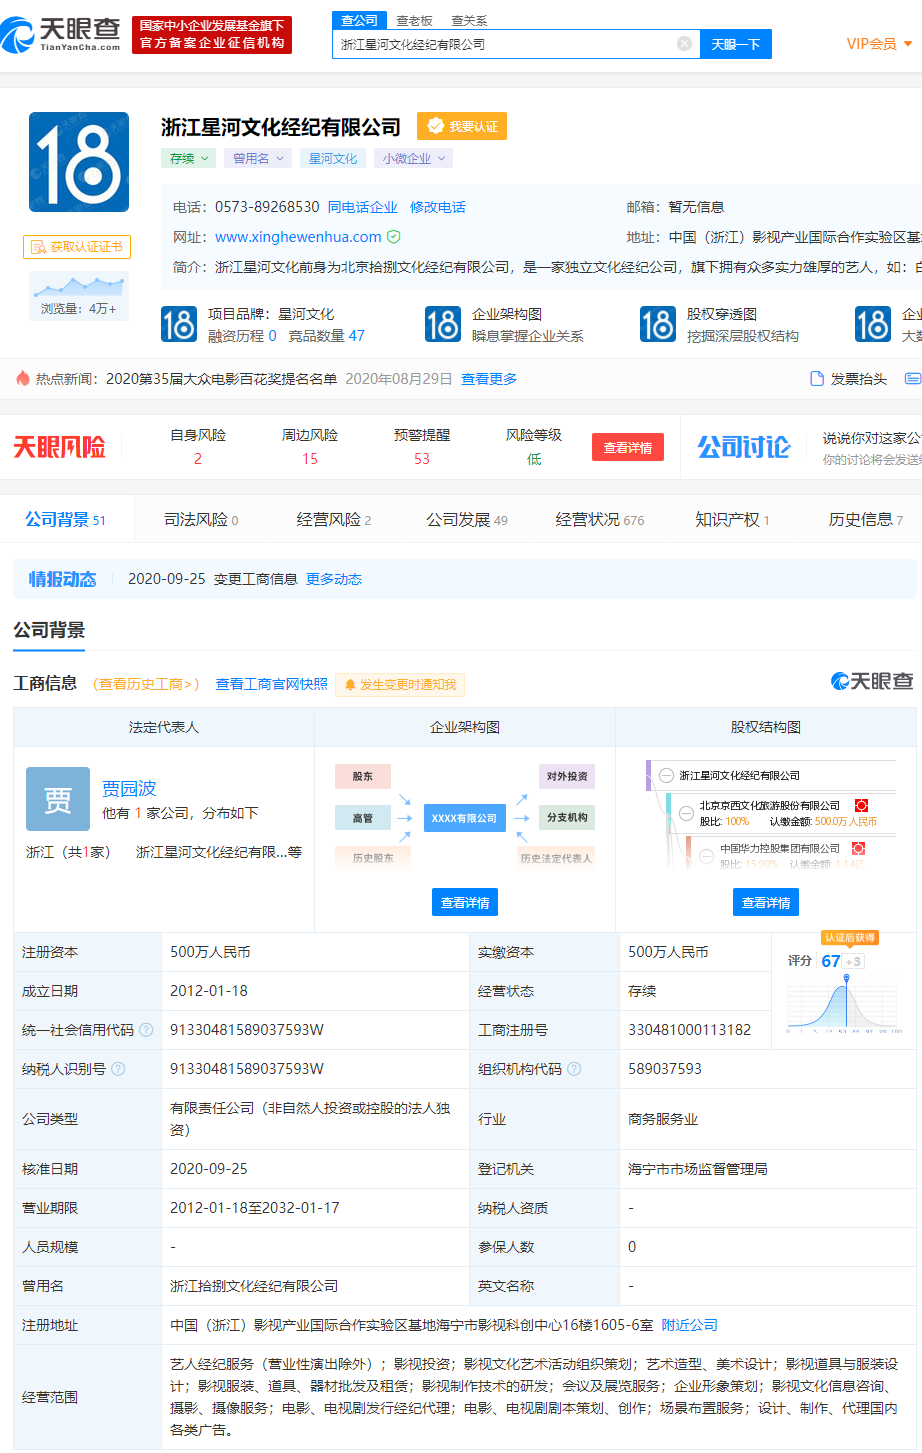Click the 认证后获得 score badge
Image resolution: width=922 pixels, height=1453 pixels.
tap(850, 938)
